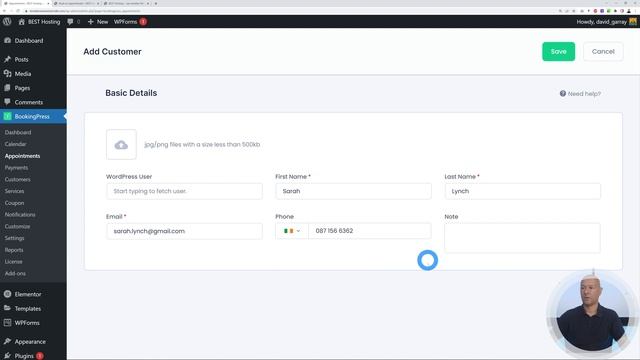640x360 pixels.
Task: Open BookingPress Reports submenu item
Action: pyautogui.click(x=14, y=250)
